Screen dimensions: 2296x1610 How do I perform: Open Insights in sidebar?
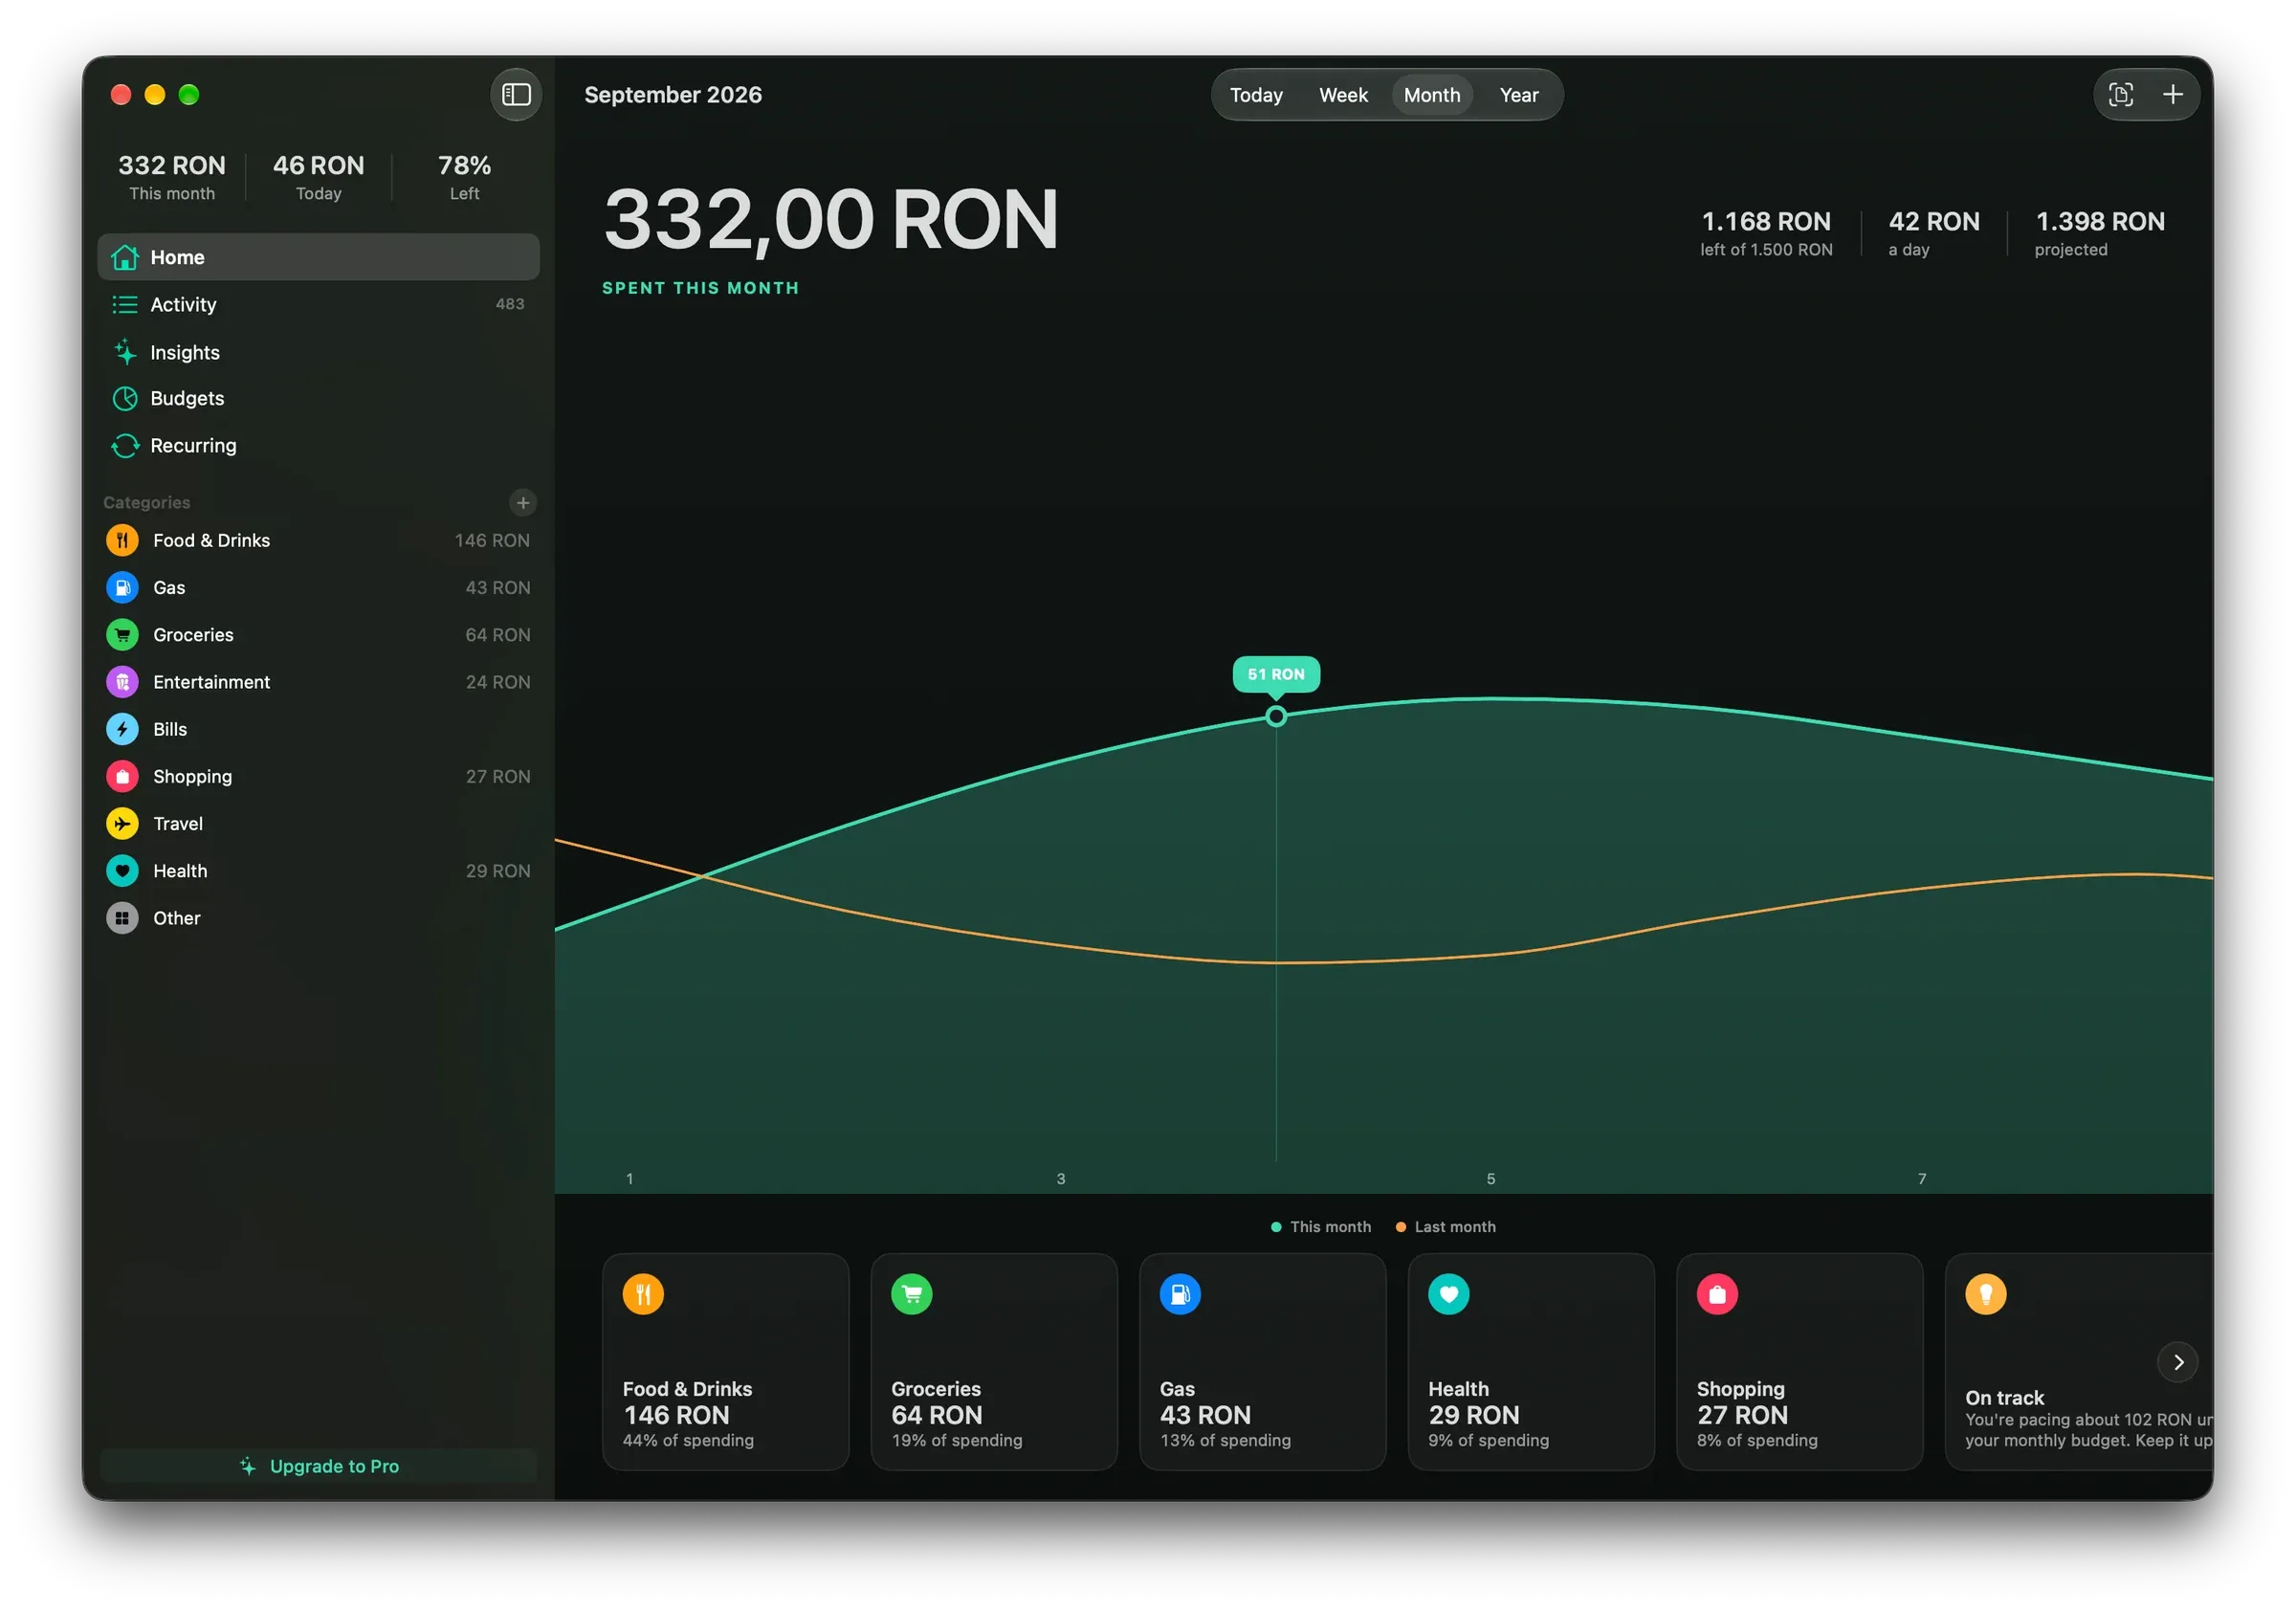[318, 352]
